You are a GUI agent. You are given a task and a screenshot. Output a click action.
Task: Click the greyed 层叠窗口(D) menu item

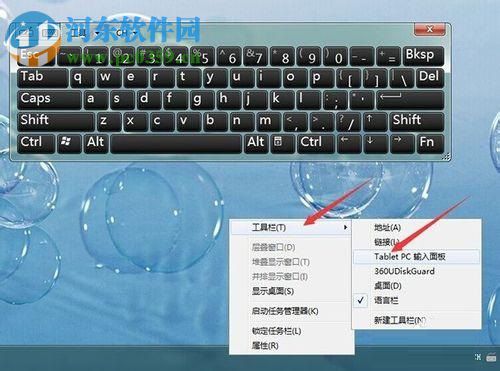point(292,247)
